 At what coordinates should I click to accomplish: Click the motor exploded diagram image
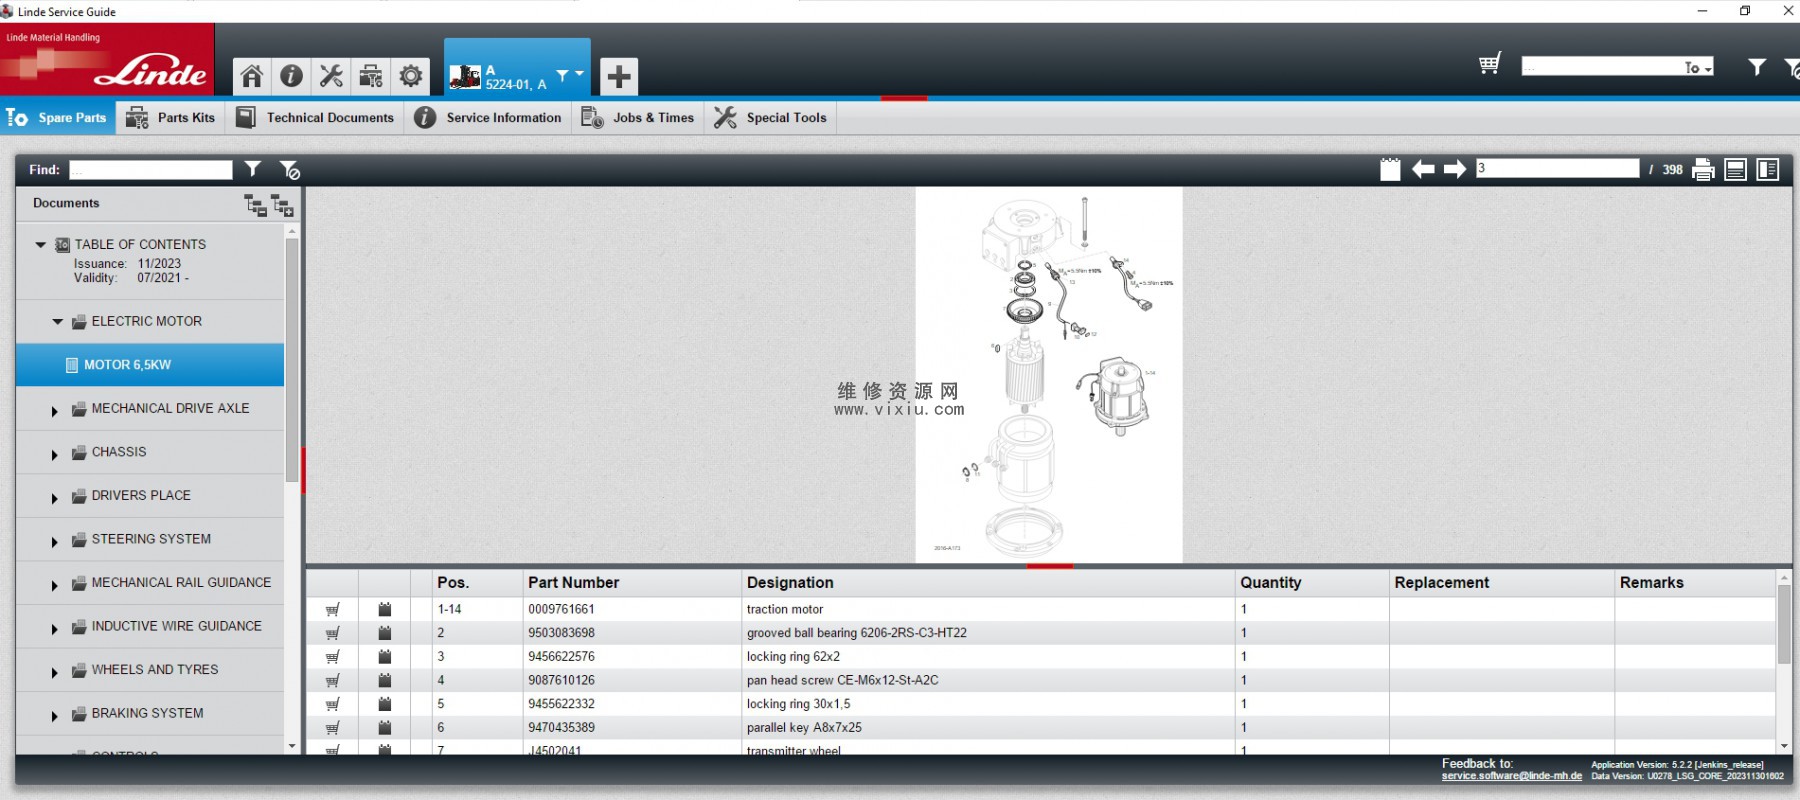[1049, 375]
